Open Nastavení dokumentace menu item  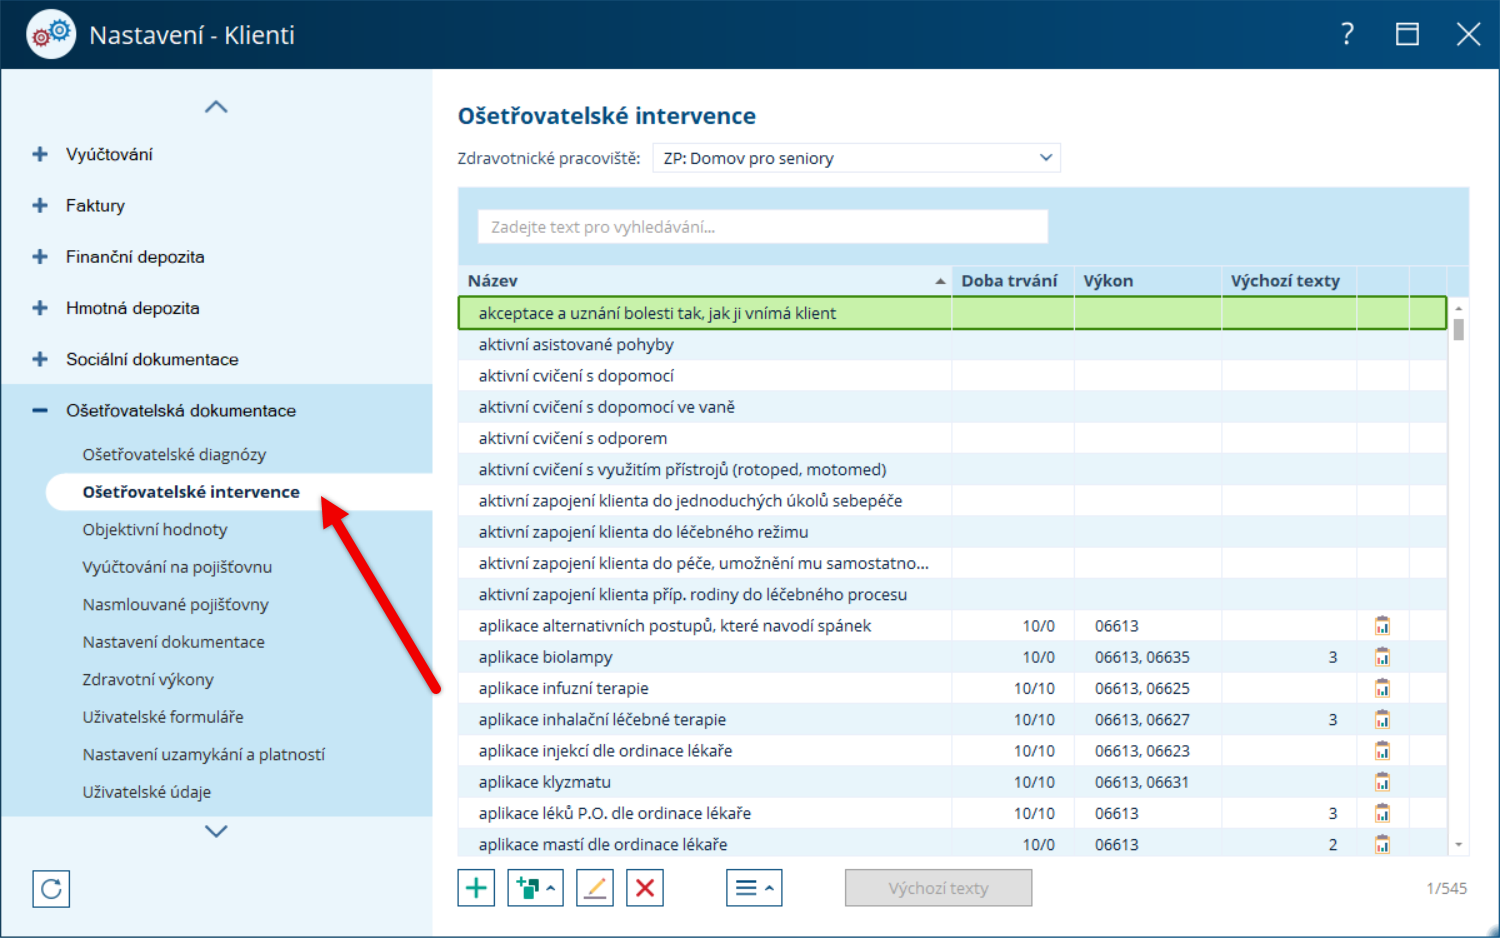pyautogui.click(x=173, y=642)
